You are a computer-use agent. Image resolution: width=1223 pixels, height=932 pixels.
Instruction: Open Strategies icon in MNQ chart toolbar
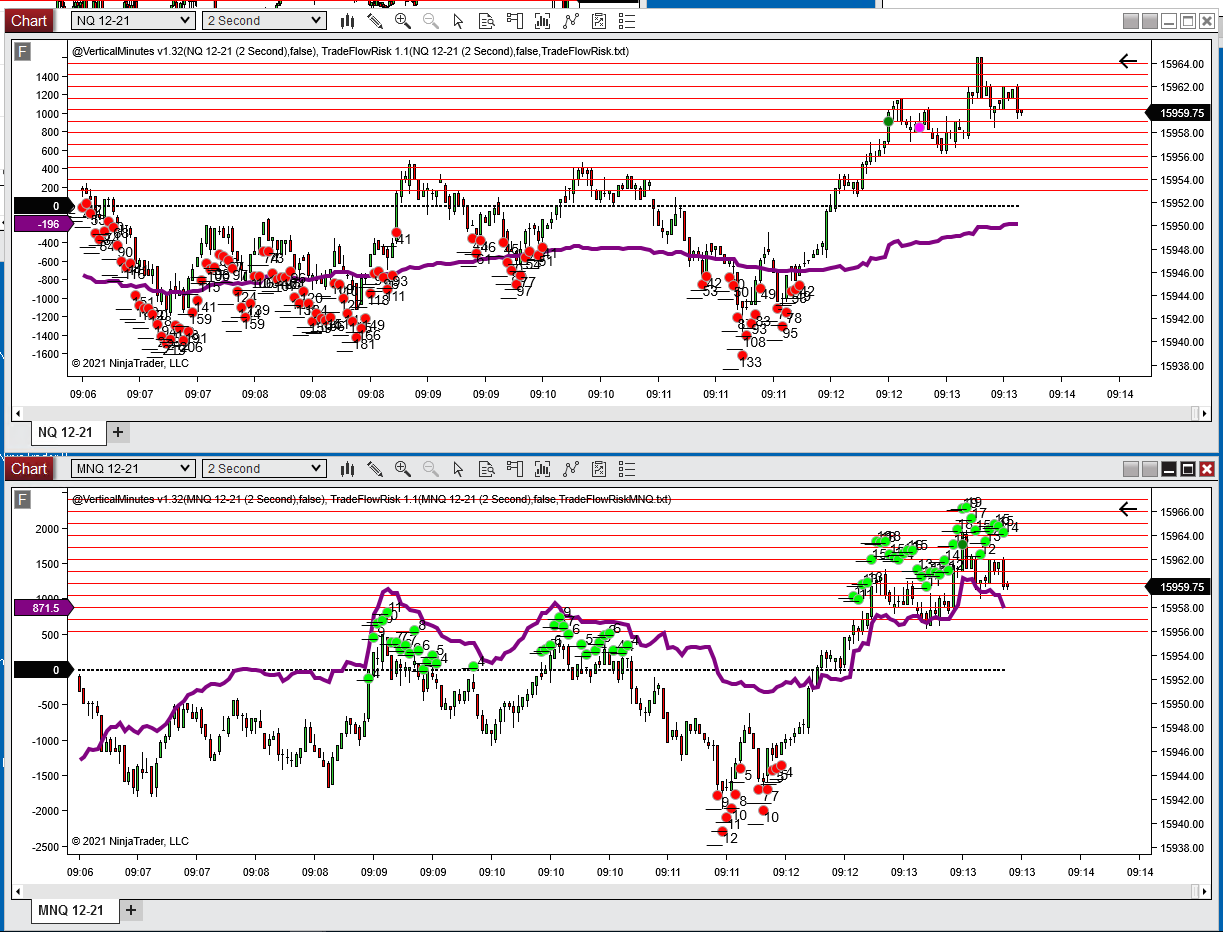click(599, 468)
